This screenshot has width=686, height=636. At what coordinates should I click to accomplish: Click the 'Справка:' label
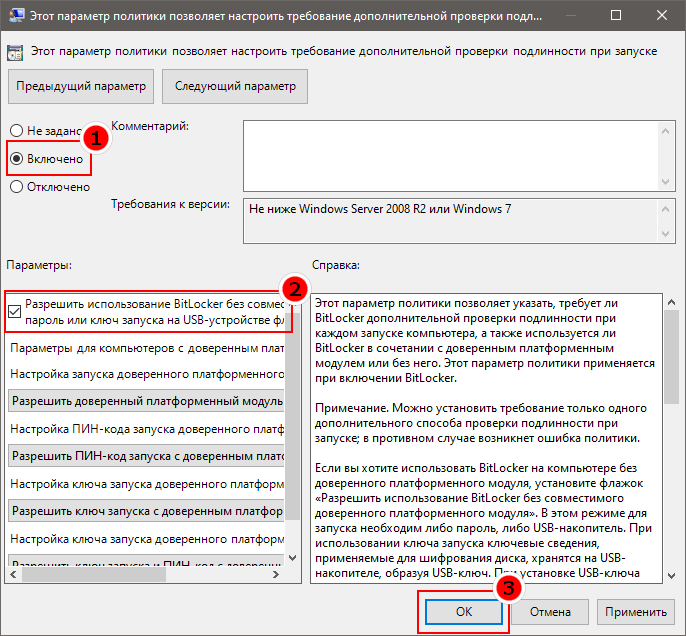click(x=336, y=265)
